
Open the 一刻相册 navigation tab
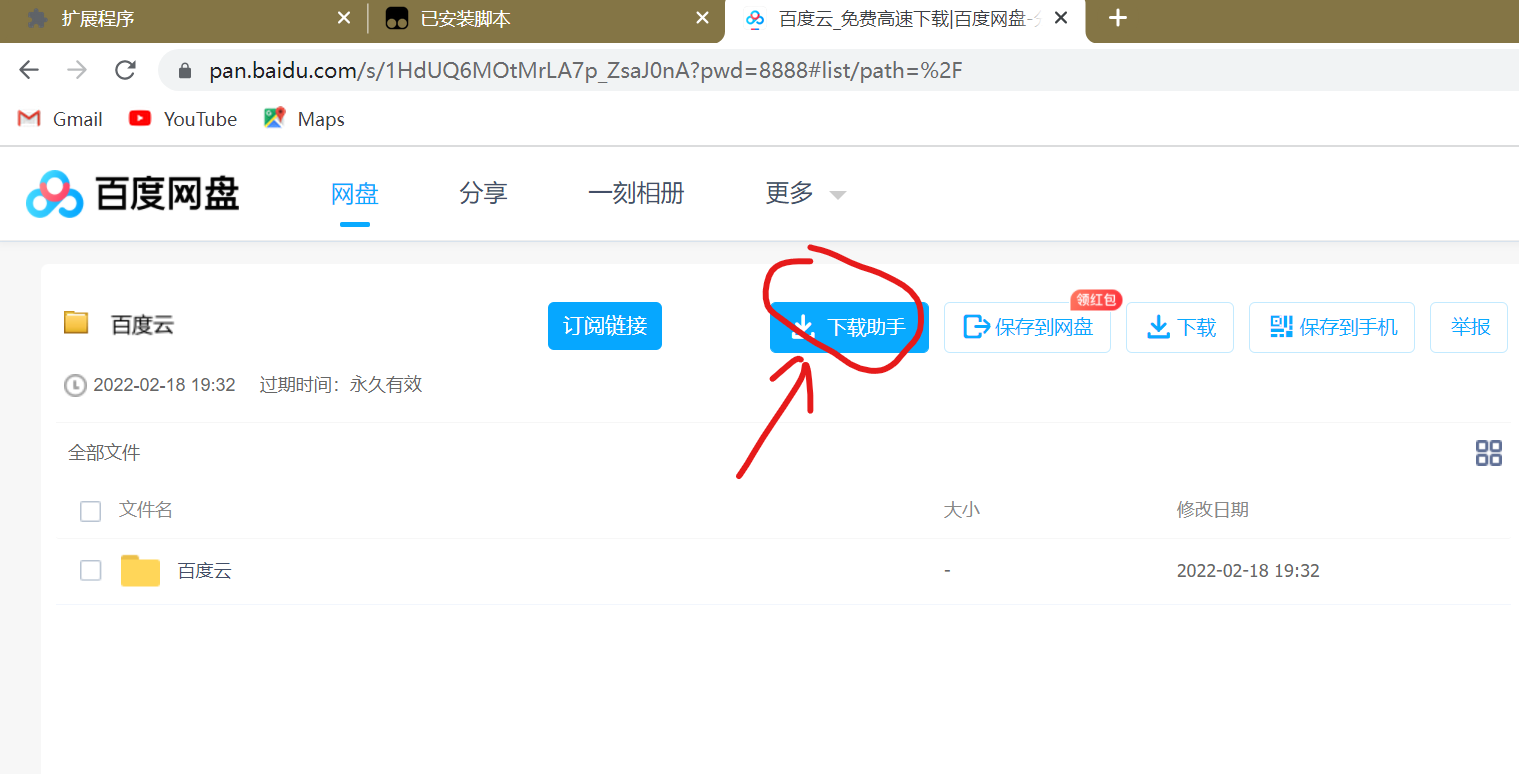tap(636, 193)
